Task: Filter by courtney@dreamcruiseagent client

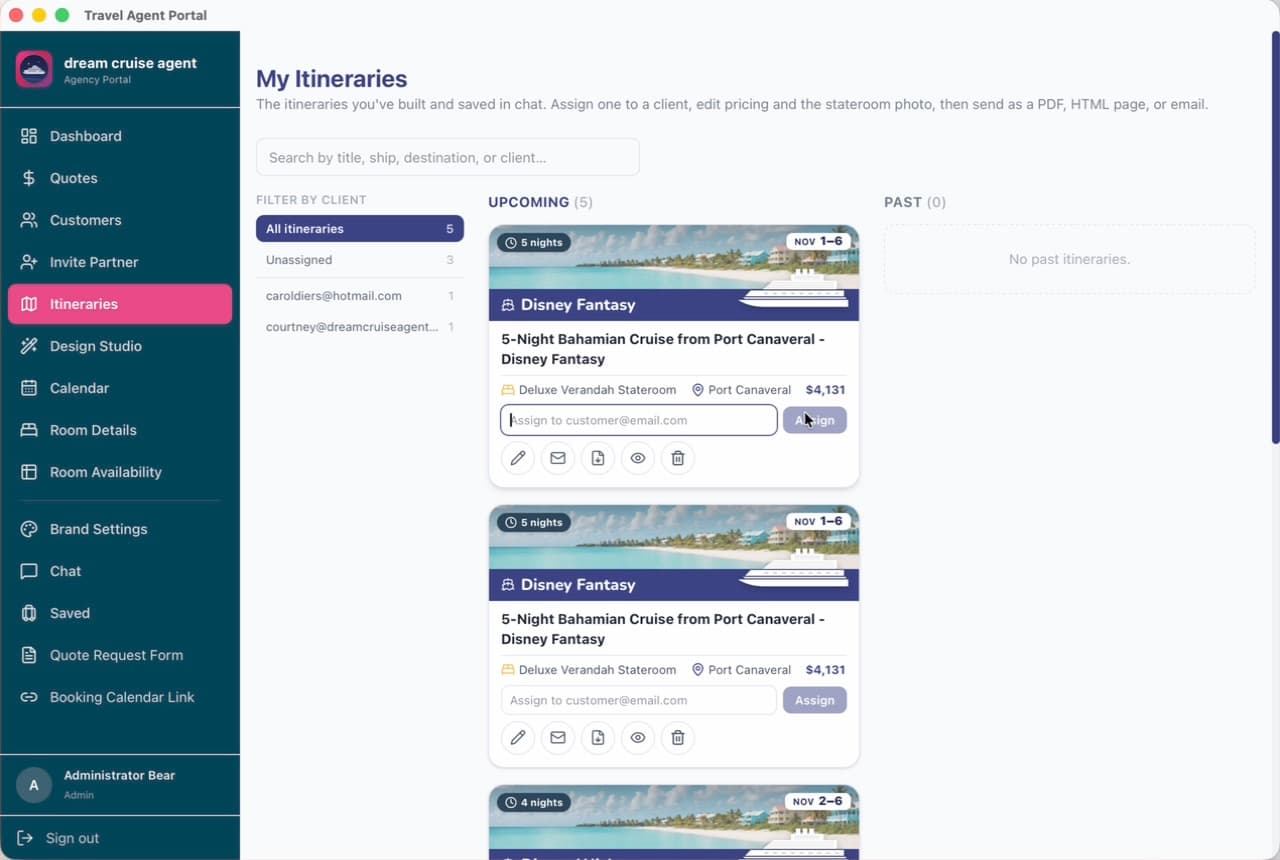Action: pyautogui.click(x=360, y=327)
